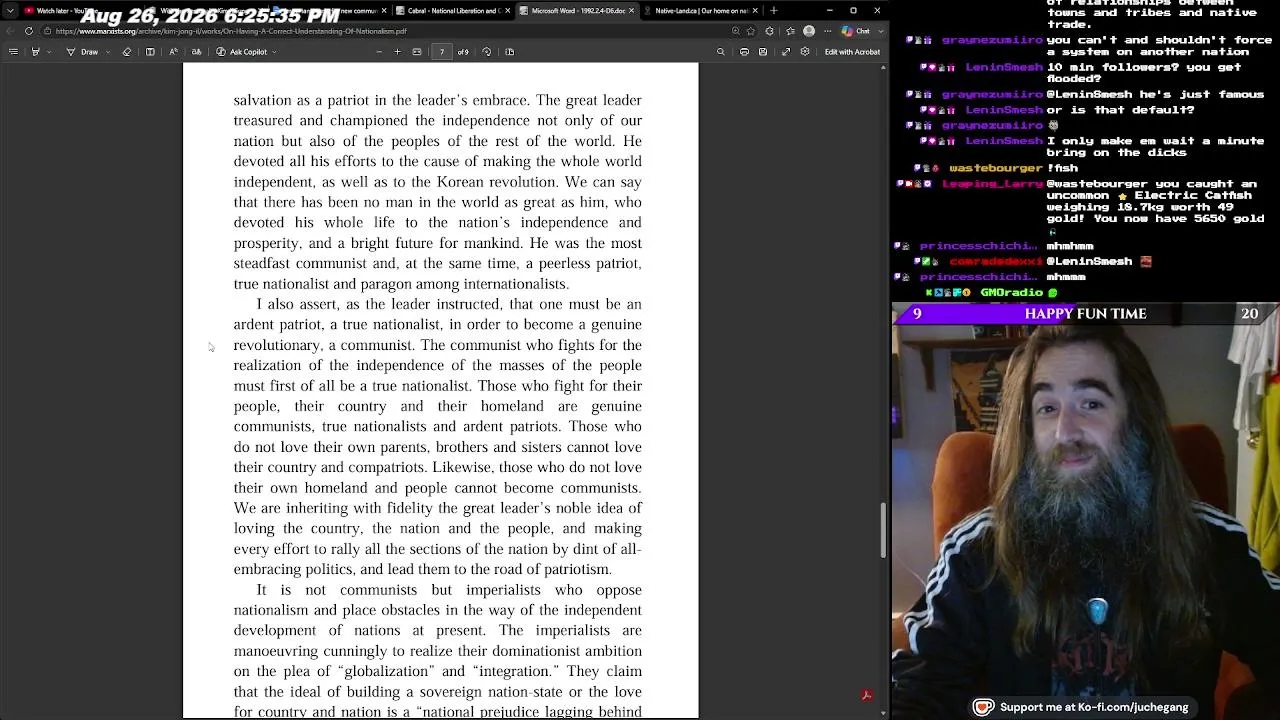Switch to Watch later YouTube tab
The height and width of the screenshot is (720, 1280).
pyautogui.click(x=66, y=11)
